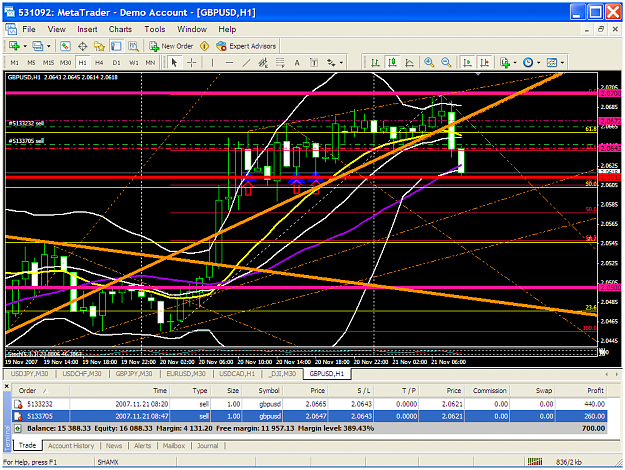
Task: Expand the Profiles dropdown arrow
Action: tap(49, 46)
